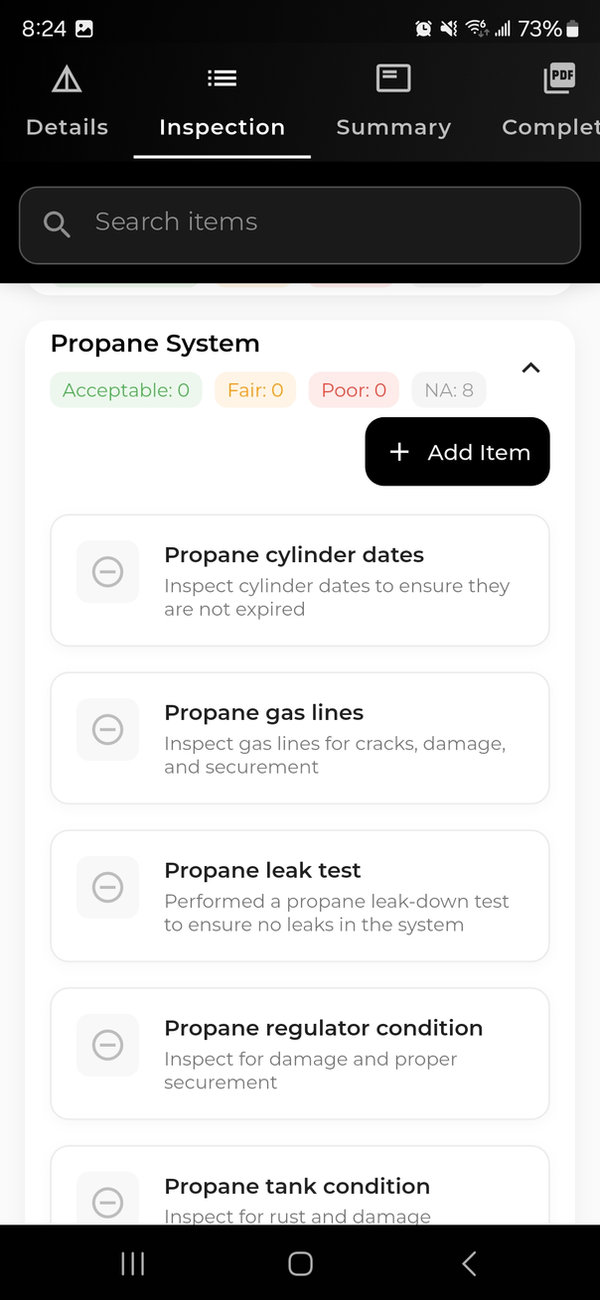Tap the Add Item button

click(x=457, y=452)
